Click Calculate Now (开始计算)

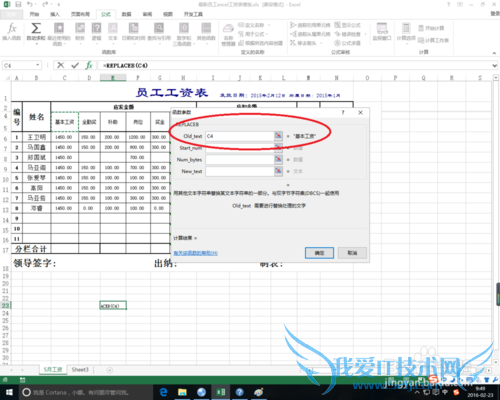click(x=431, y=28)
